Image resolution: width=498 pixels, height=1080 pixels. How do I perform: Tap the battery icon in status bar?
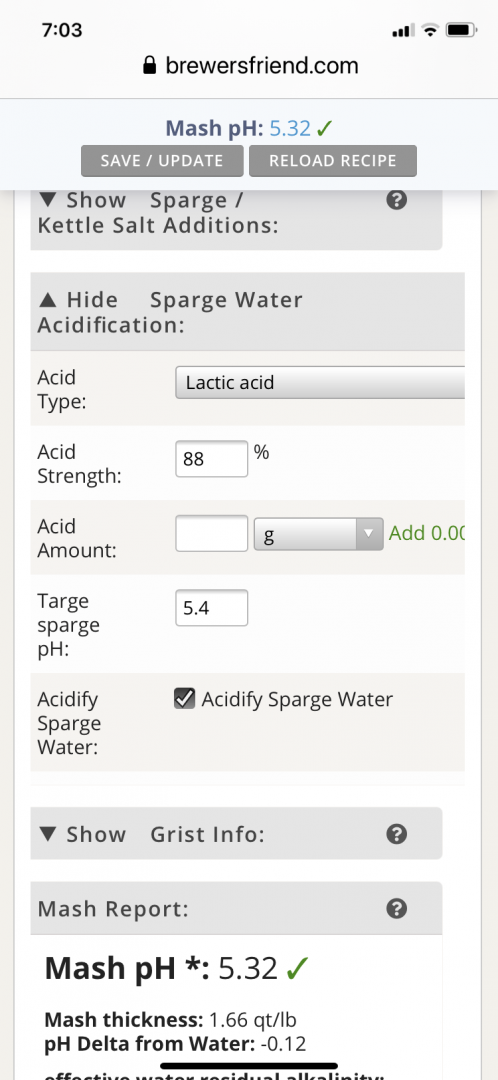point(461,30)
